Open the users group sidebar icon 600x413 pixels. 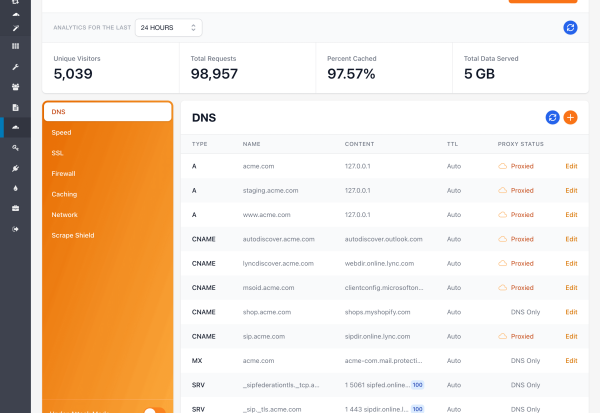click(15, 87)
